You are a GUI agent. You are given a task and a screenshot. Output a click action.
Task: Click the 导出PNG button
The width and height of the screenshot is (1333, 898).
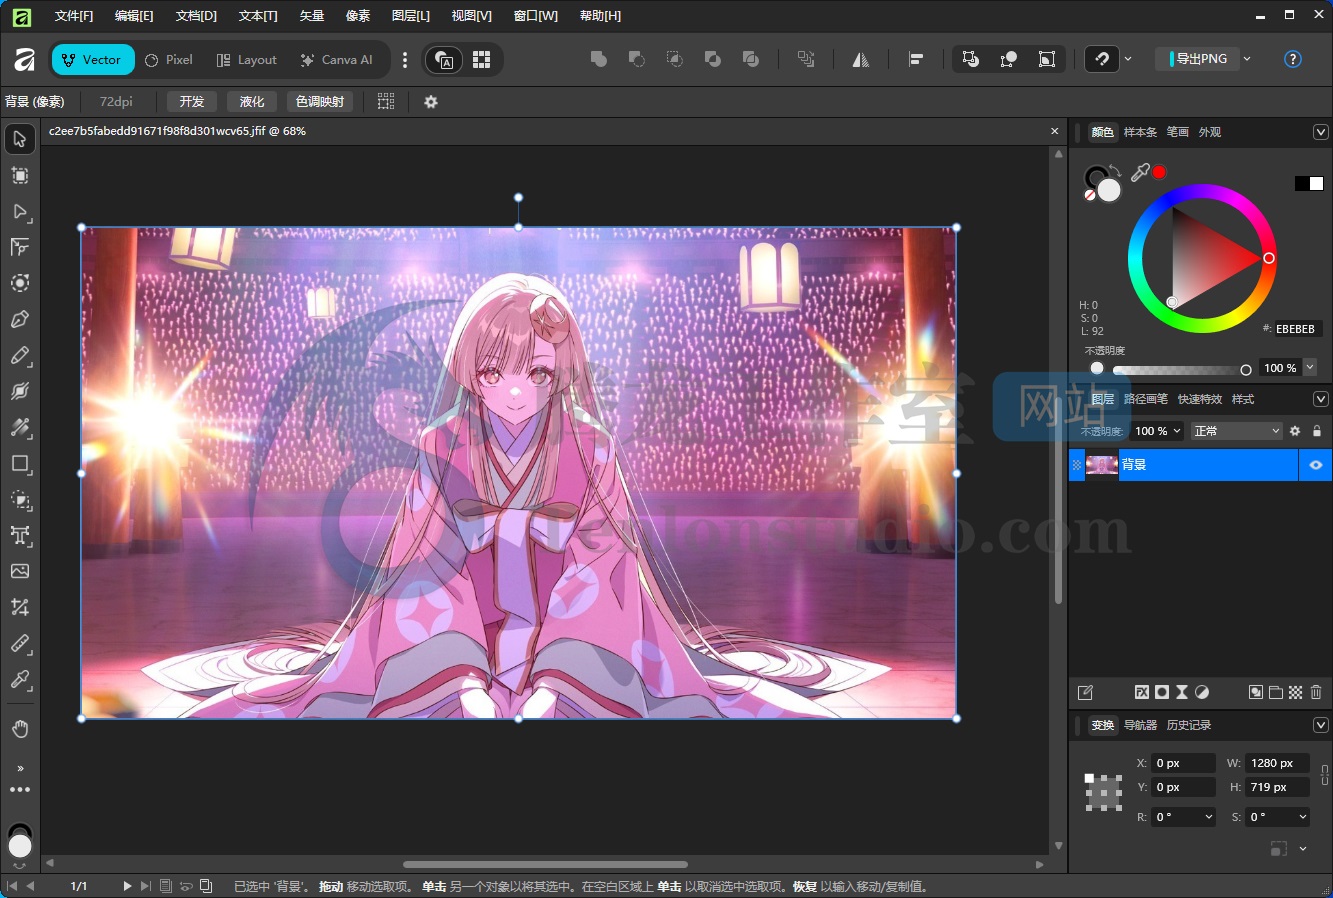1200,59
